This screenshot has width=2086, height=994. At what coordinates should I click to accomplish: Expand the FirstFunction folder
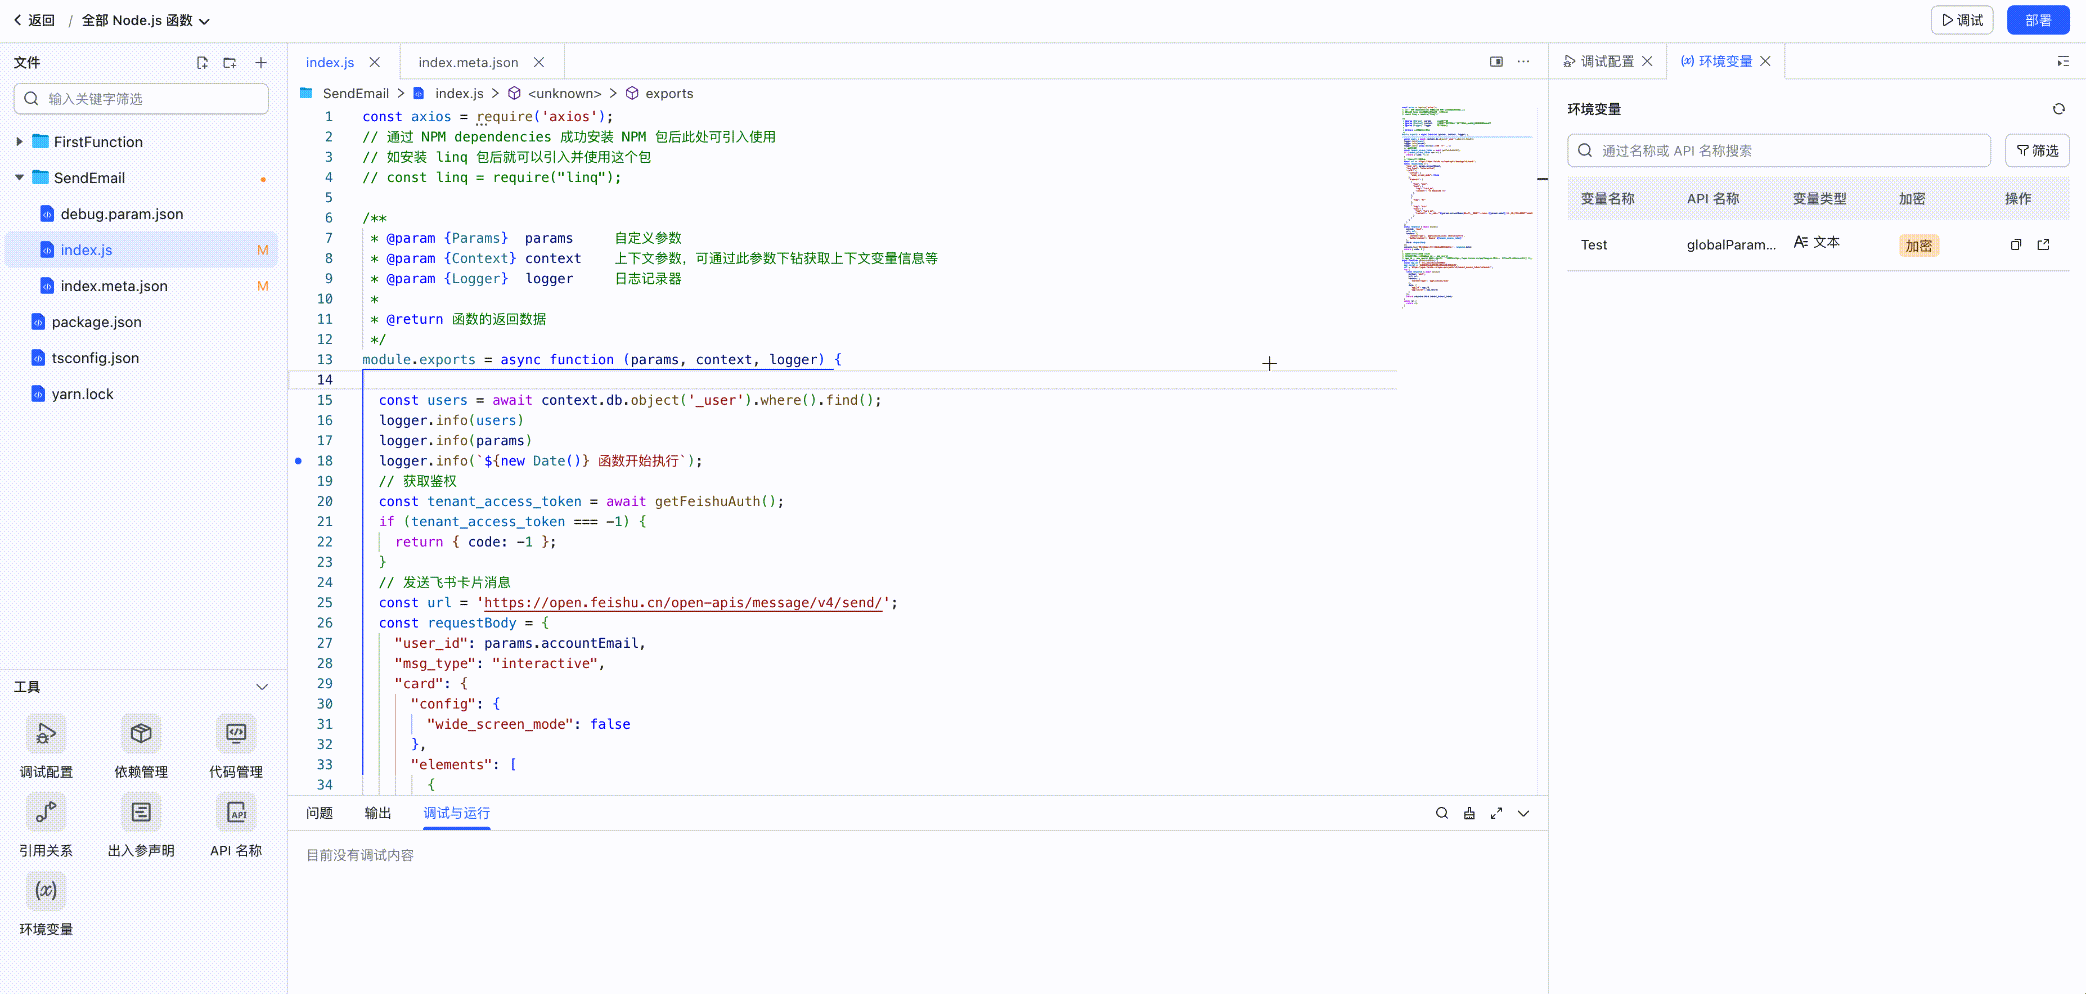tap(19, 142)
